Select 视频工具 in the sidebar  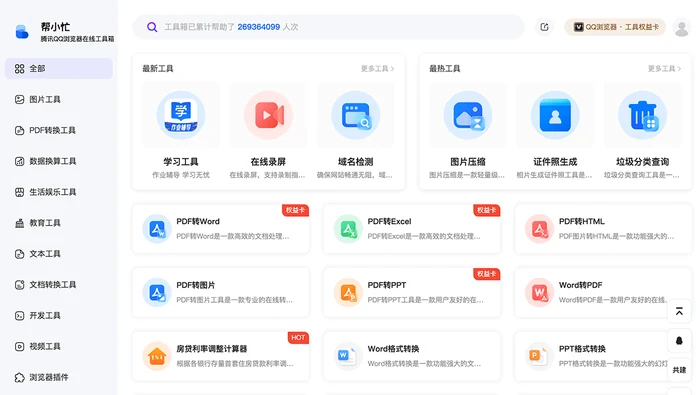59,346
